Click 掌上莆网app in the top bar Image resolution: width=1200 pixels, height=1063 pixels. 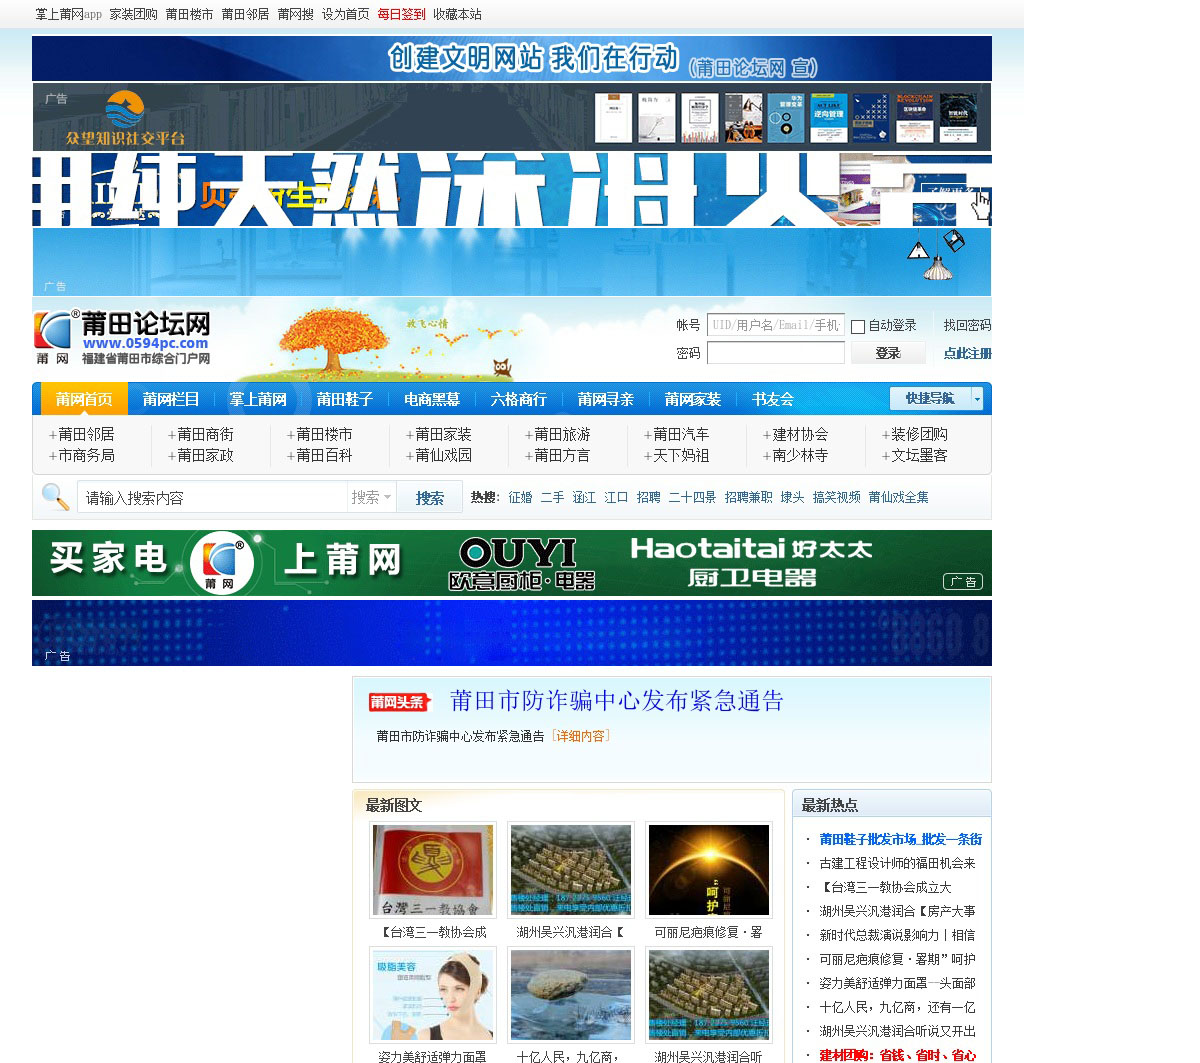[x=69, y=14]
